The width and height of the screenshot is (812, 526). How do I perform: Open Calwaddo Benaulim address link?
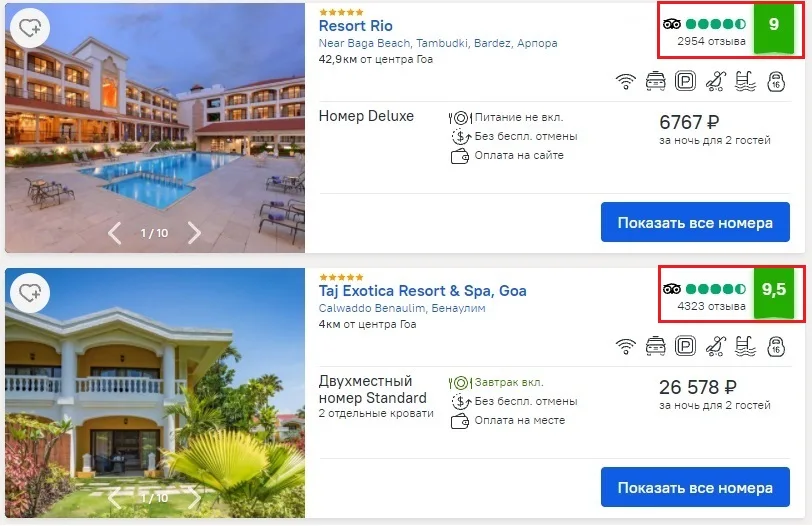point(402,308)
